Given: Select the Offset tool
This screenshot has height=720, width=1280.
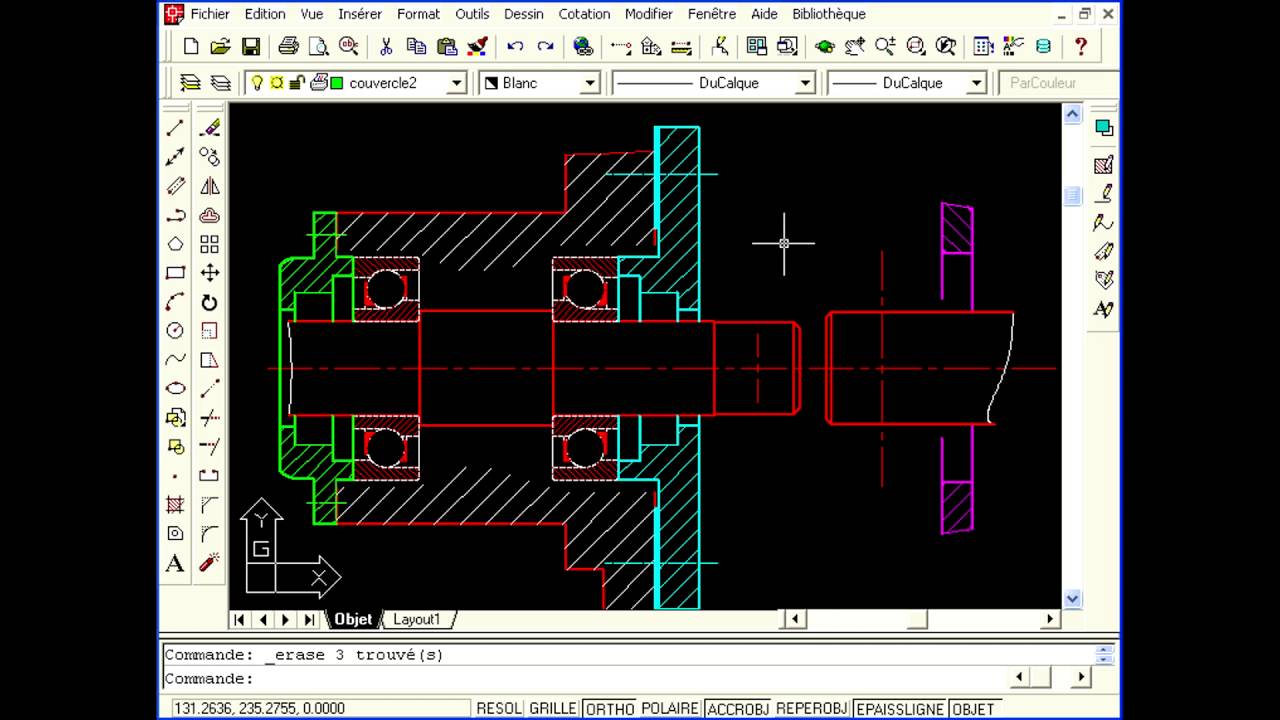Looking at the screenshot, I should pos(209,215).
